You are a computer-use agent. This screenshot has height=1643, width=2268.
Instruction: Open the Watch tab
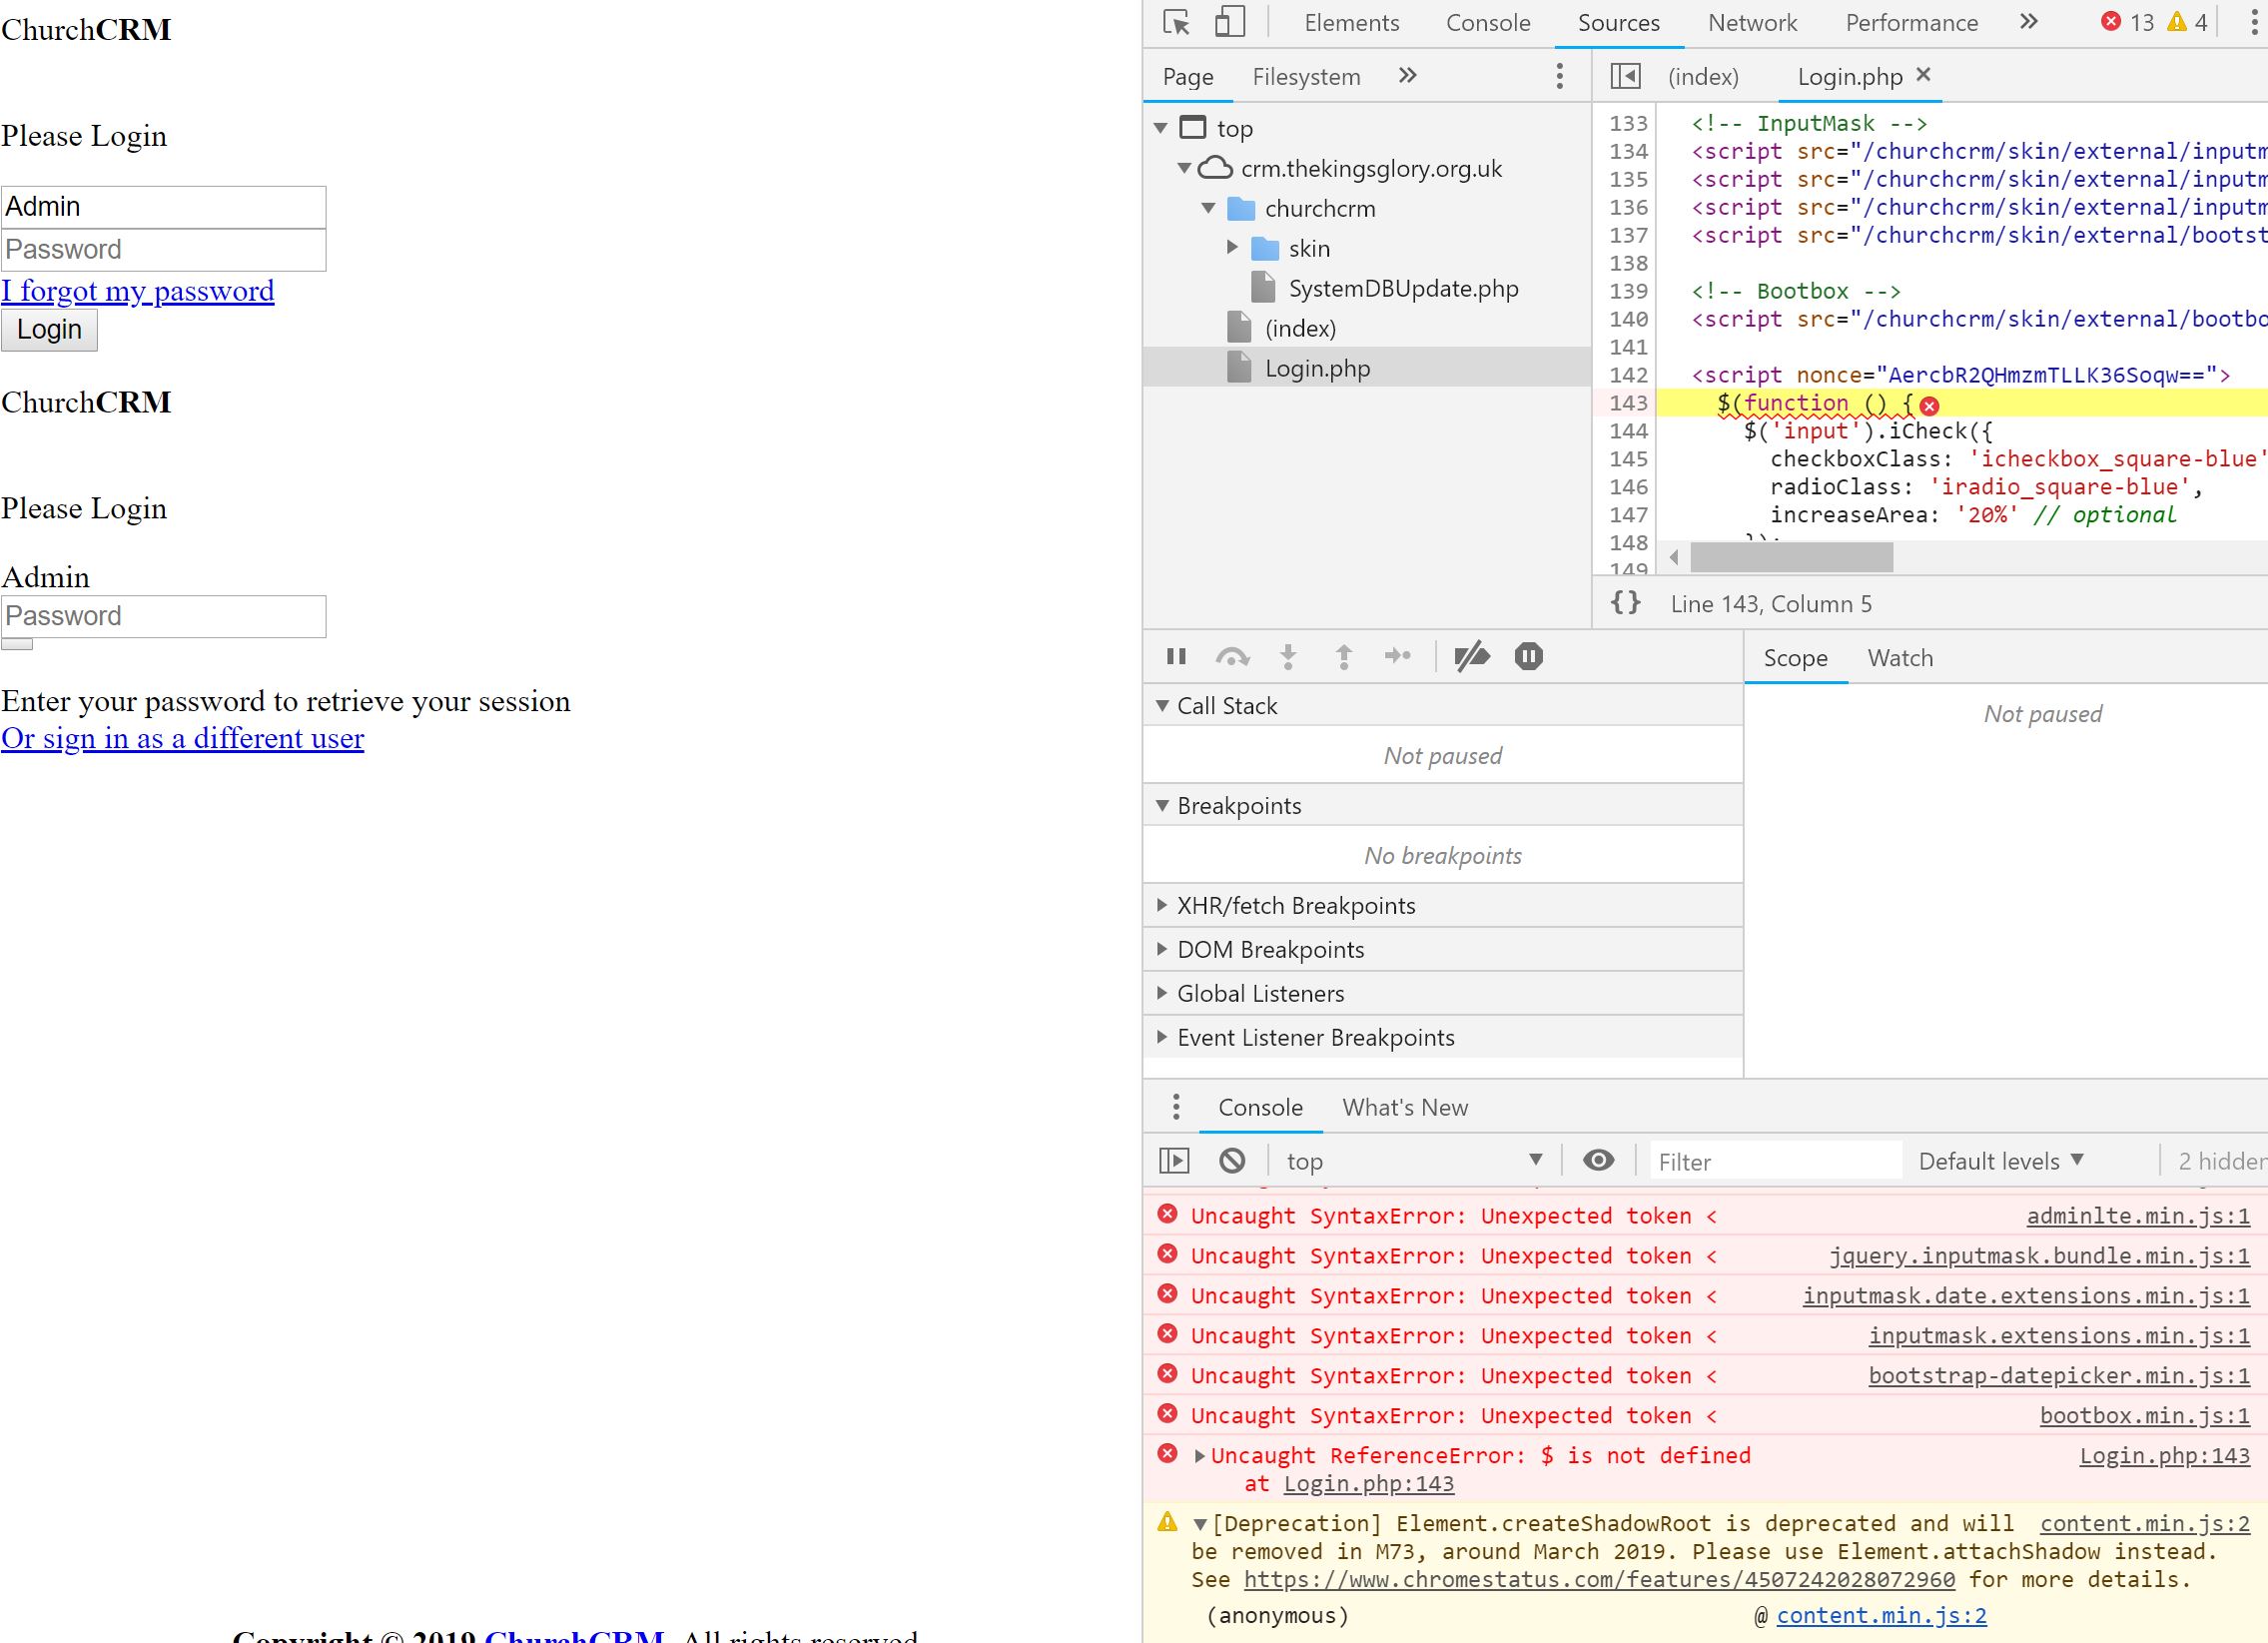pos(1900,658)
